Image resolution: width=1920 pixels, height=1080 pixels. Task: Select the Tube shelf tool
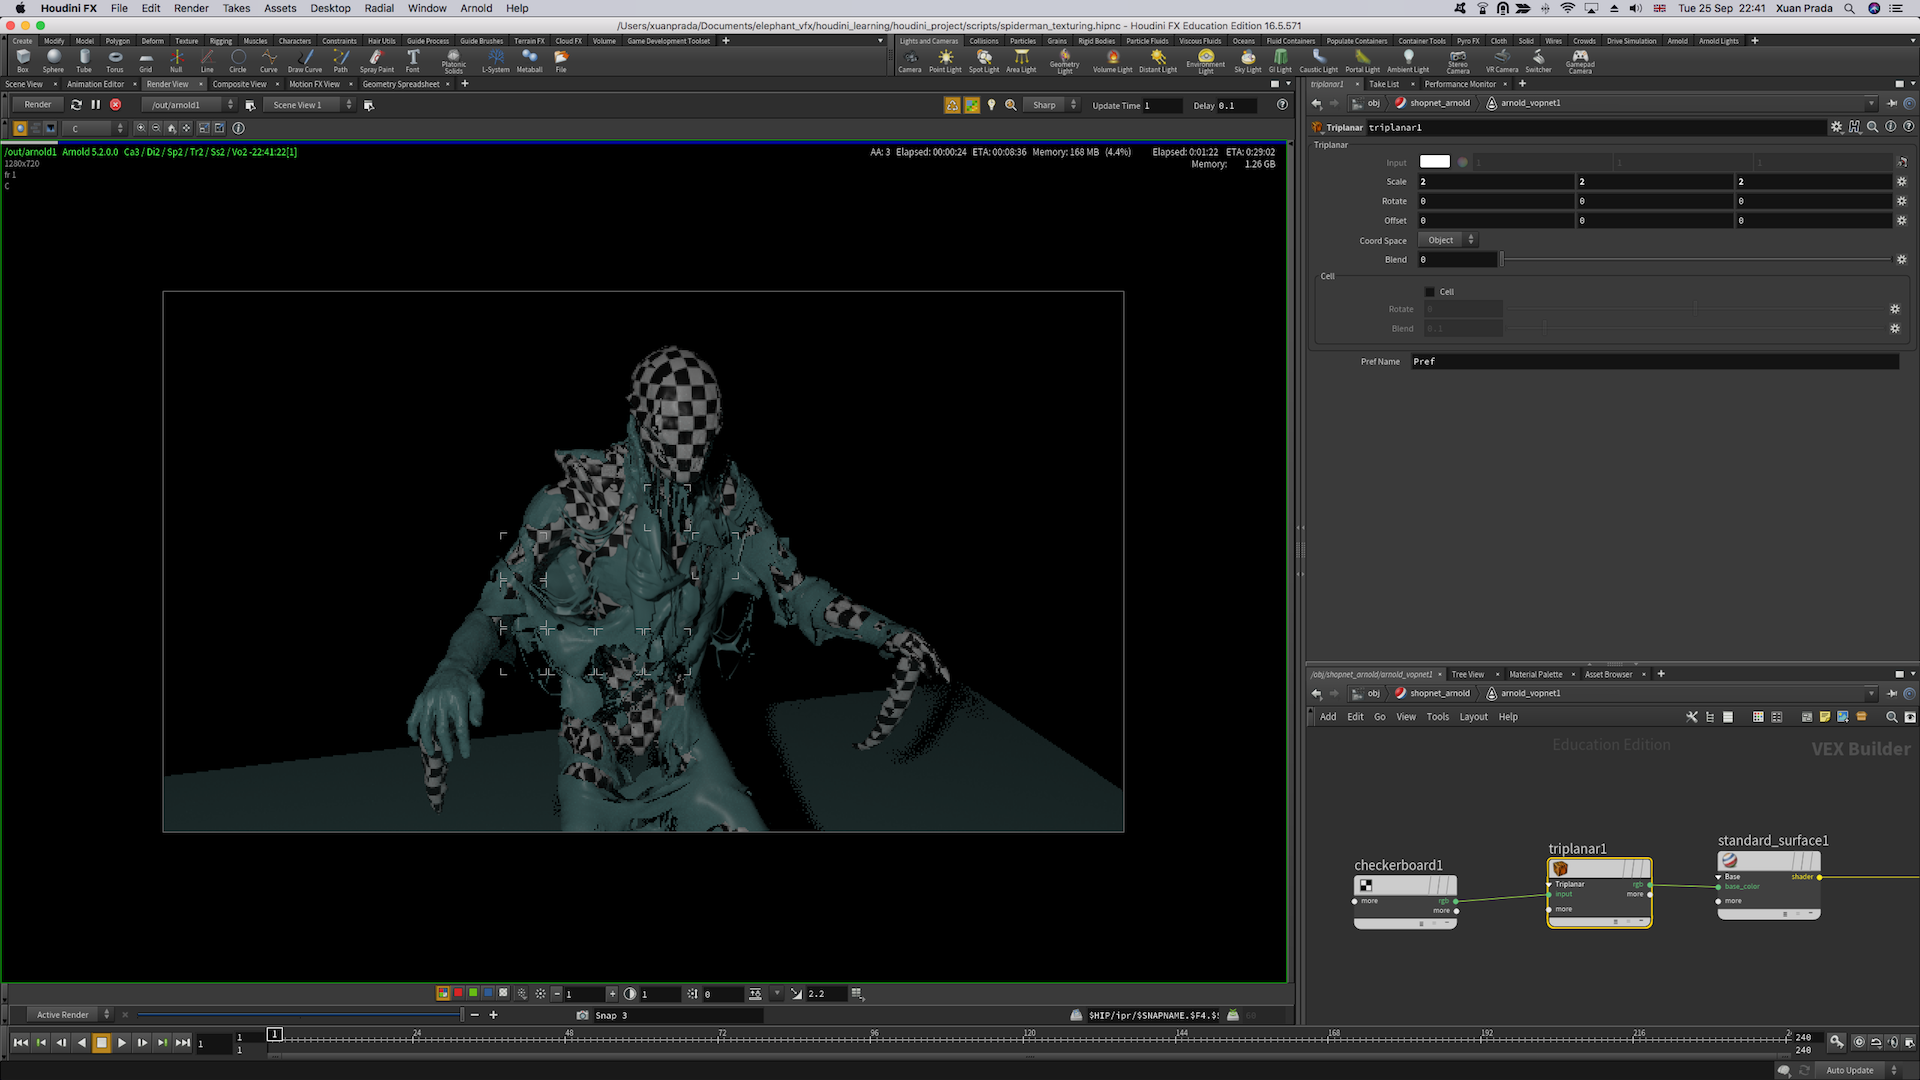[84, 61]
